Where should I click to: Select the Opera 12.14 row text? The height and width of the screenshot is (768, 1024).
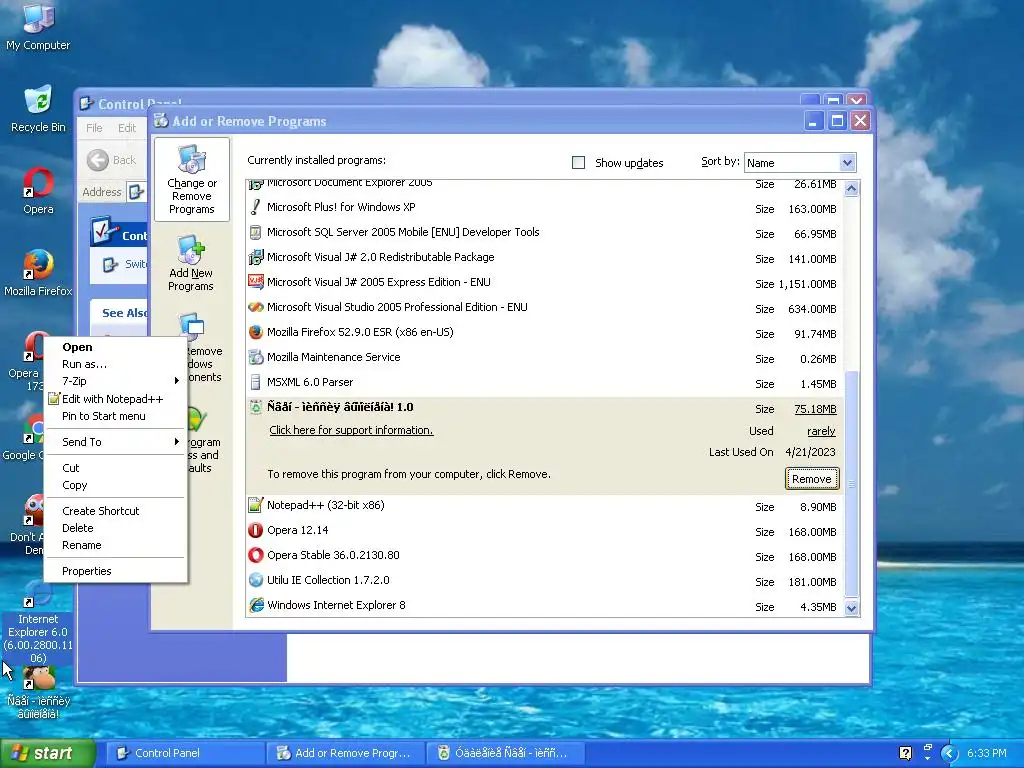[298, 530]
